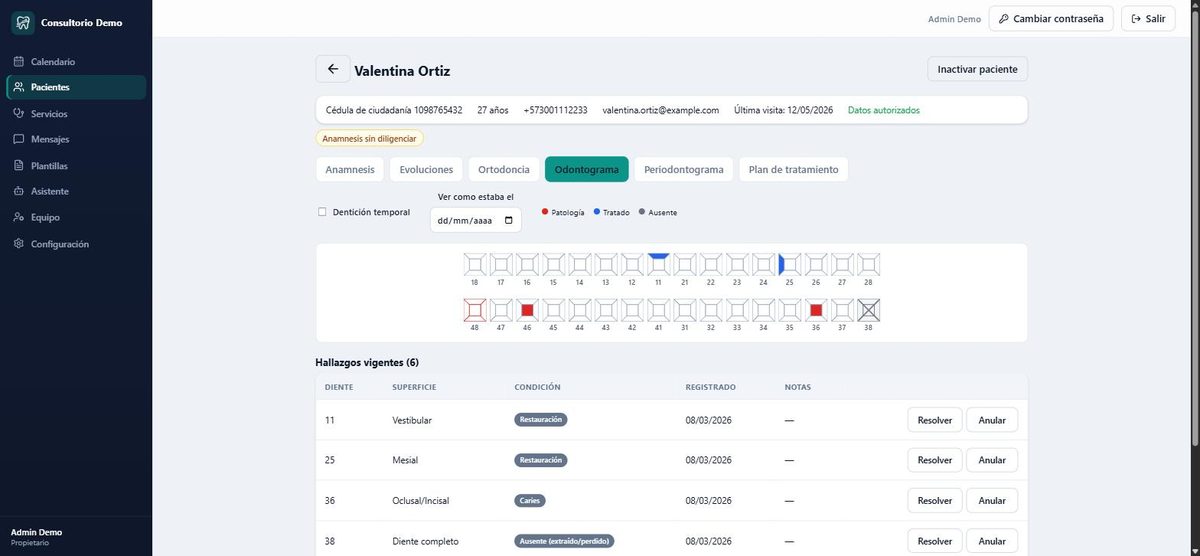Viewport: 1200px width, 556px height.
Task: Click Inactivar paciente button
Action: (x=977, y=69)
